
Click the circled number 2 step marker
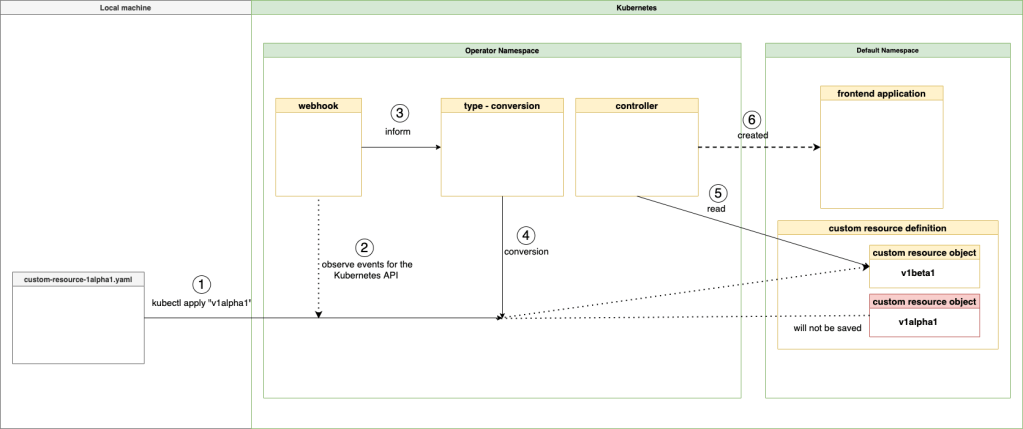click(x=365, y=246)
